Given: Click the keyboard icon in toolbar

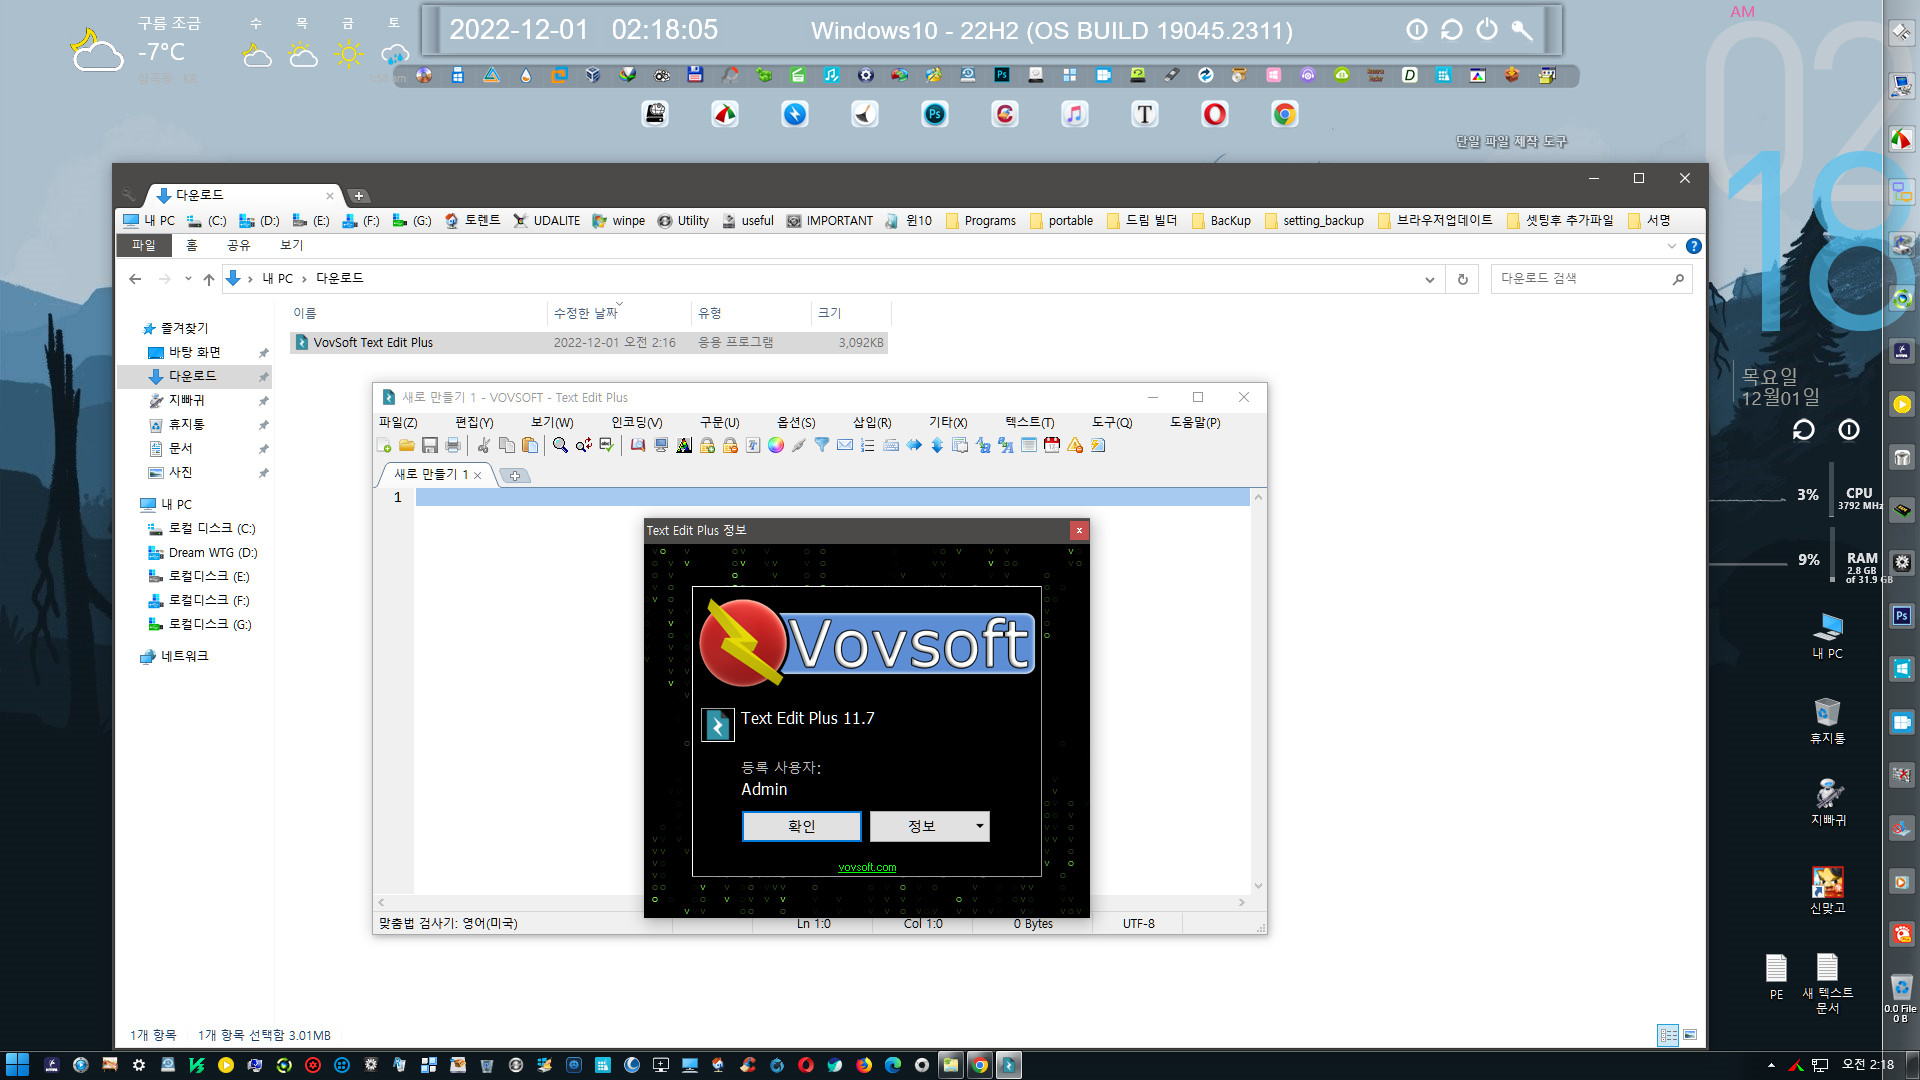Looking at the screenshot, I should click(891, 446).
